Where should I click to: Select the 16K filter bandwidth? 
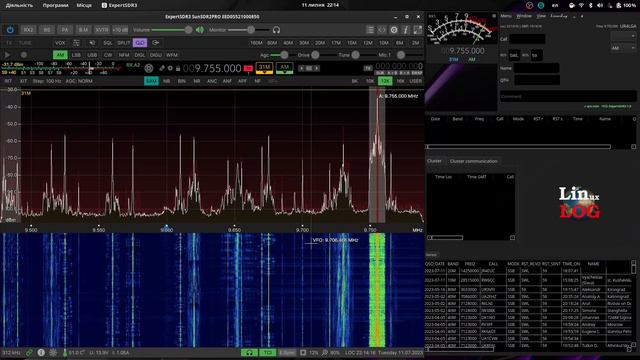point(400,81)
